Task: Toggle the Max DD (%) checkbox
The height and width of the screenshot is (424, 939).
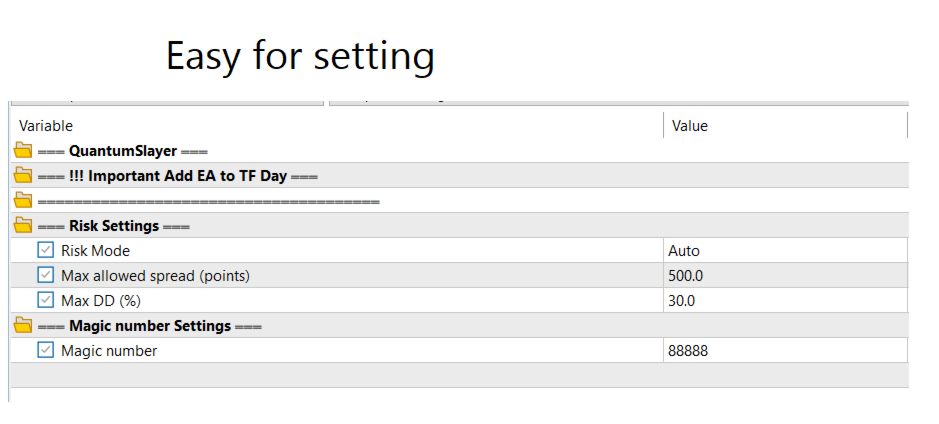Action: 45,300
